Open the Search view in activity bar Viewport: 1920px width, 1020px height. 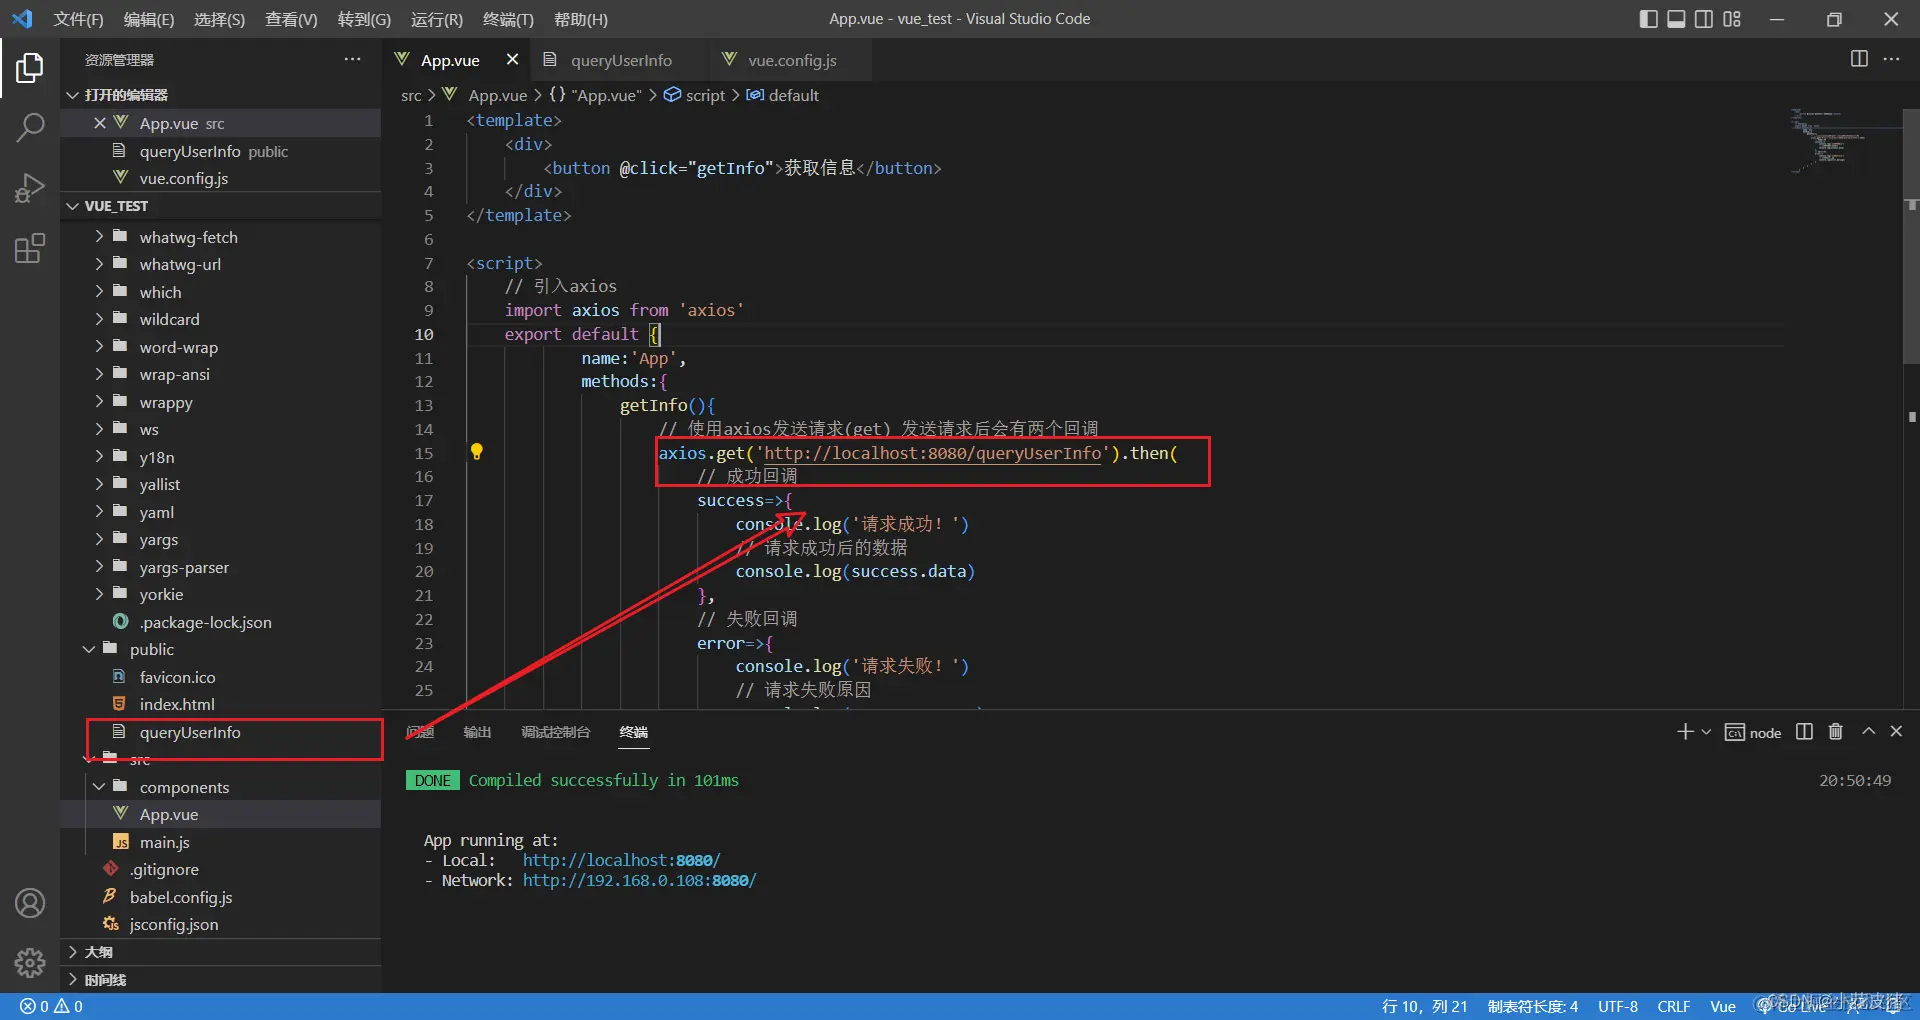coord(30,127)
